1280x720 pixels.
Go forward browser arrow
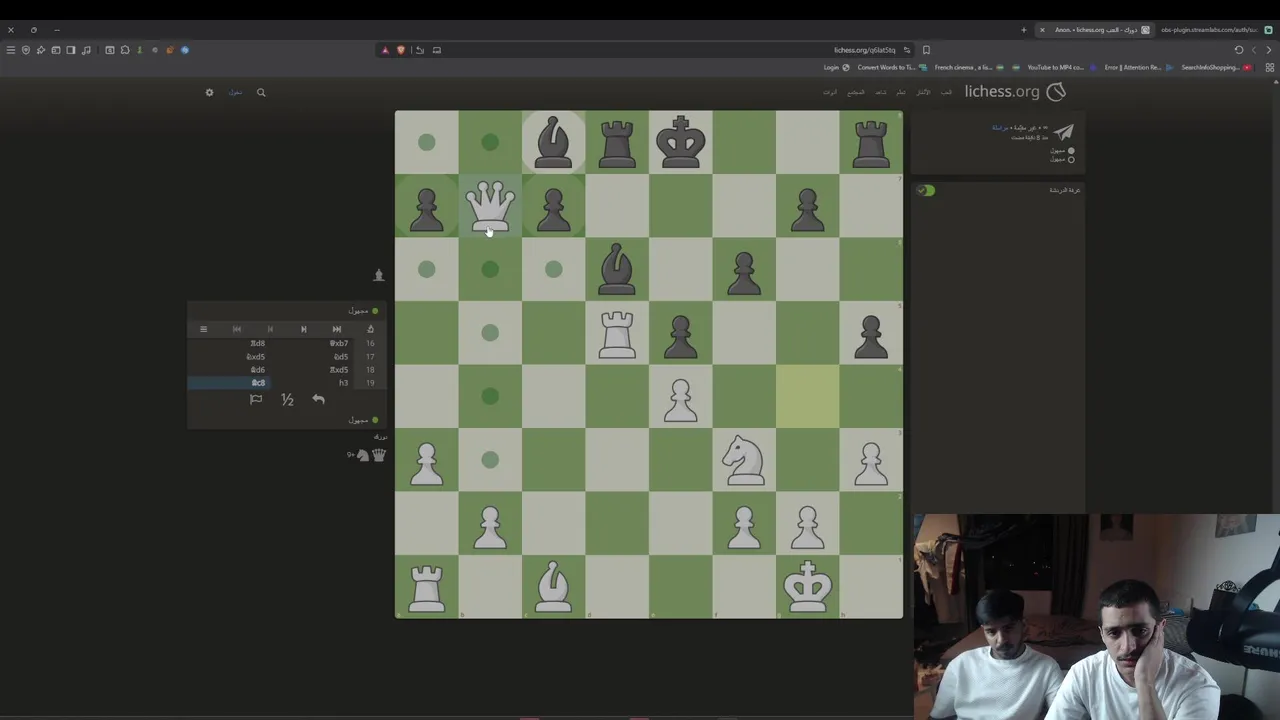pyautogui.click(x=1254, y=50)
